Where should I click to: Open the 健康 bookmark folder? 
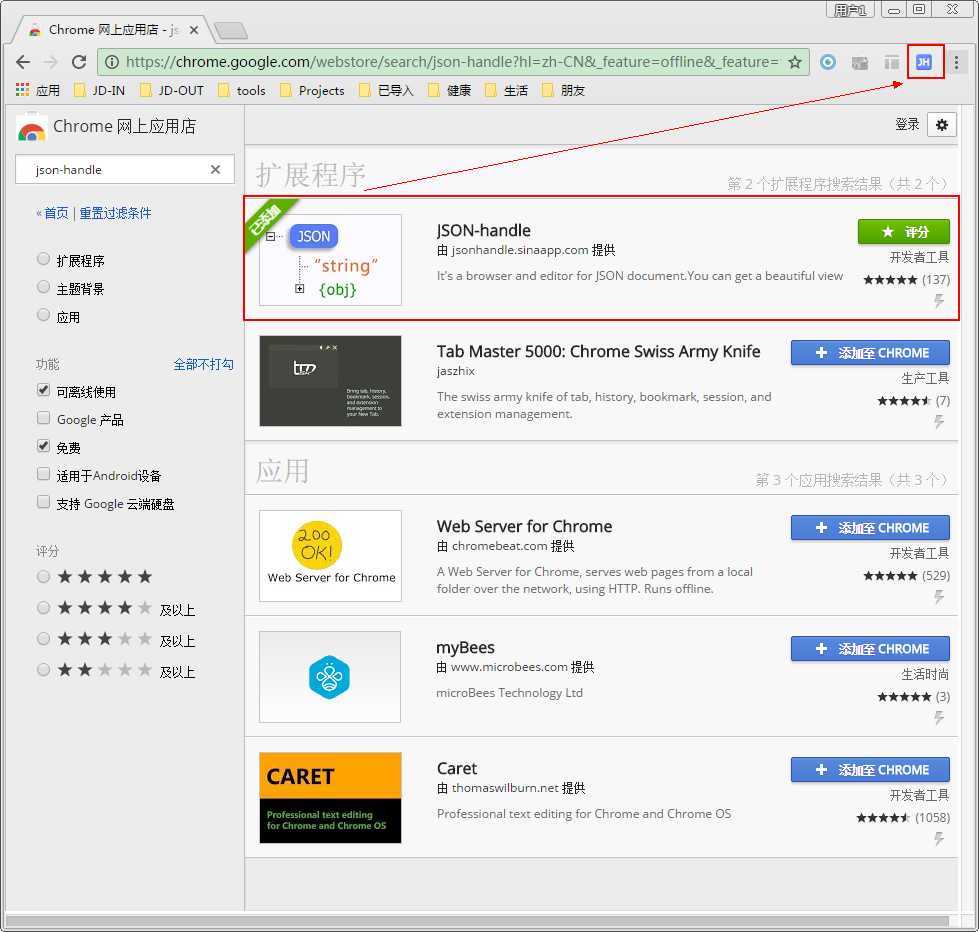tap(450, 91)
